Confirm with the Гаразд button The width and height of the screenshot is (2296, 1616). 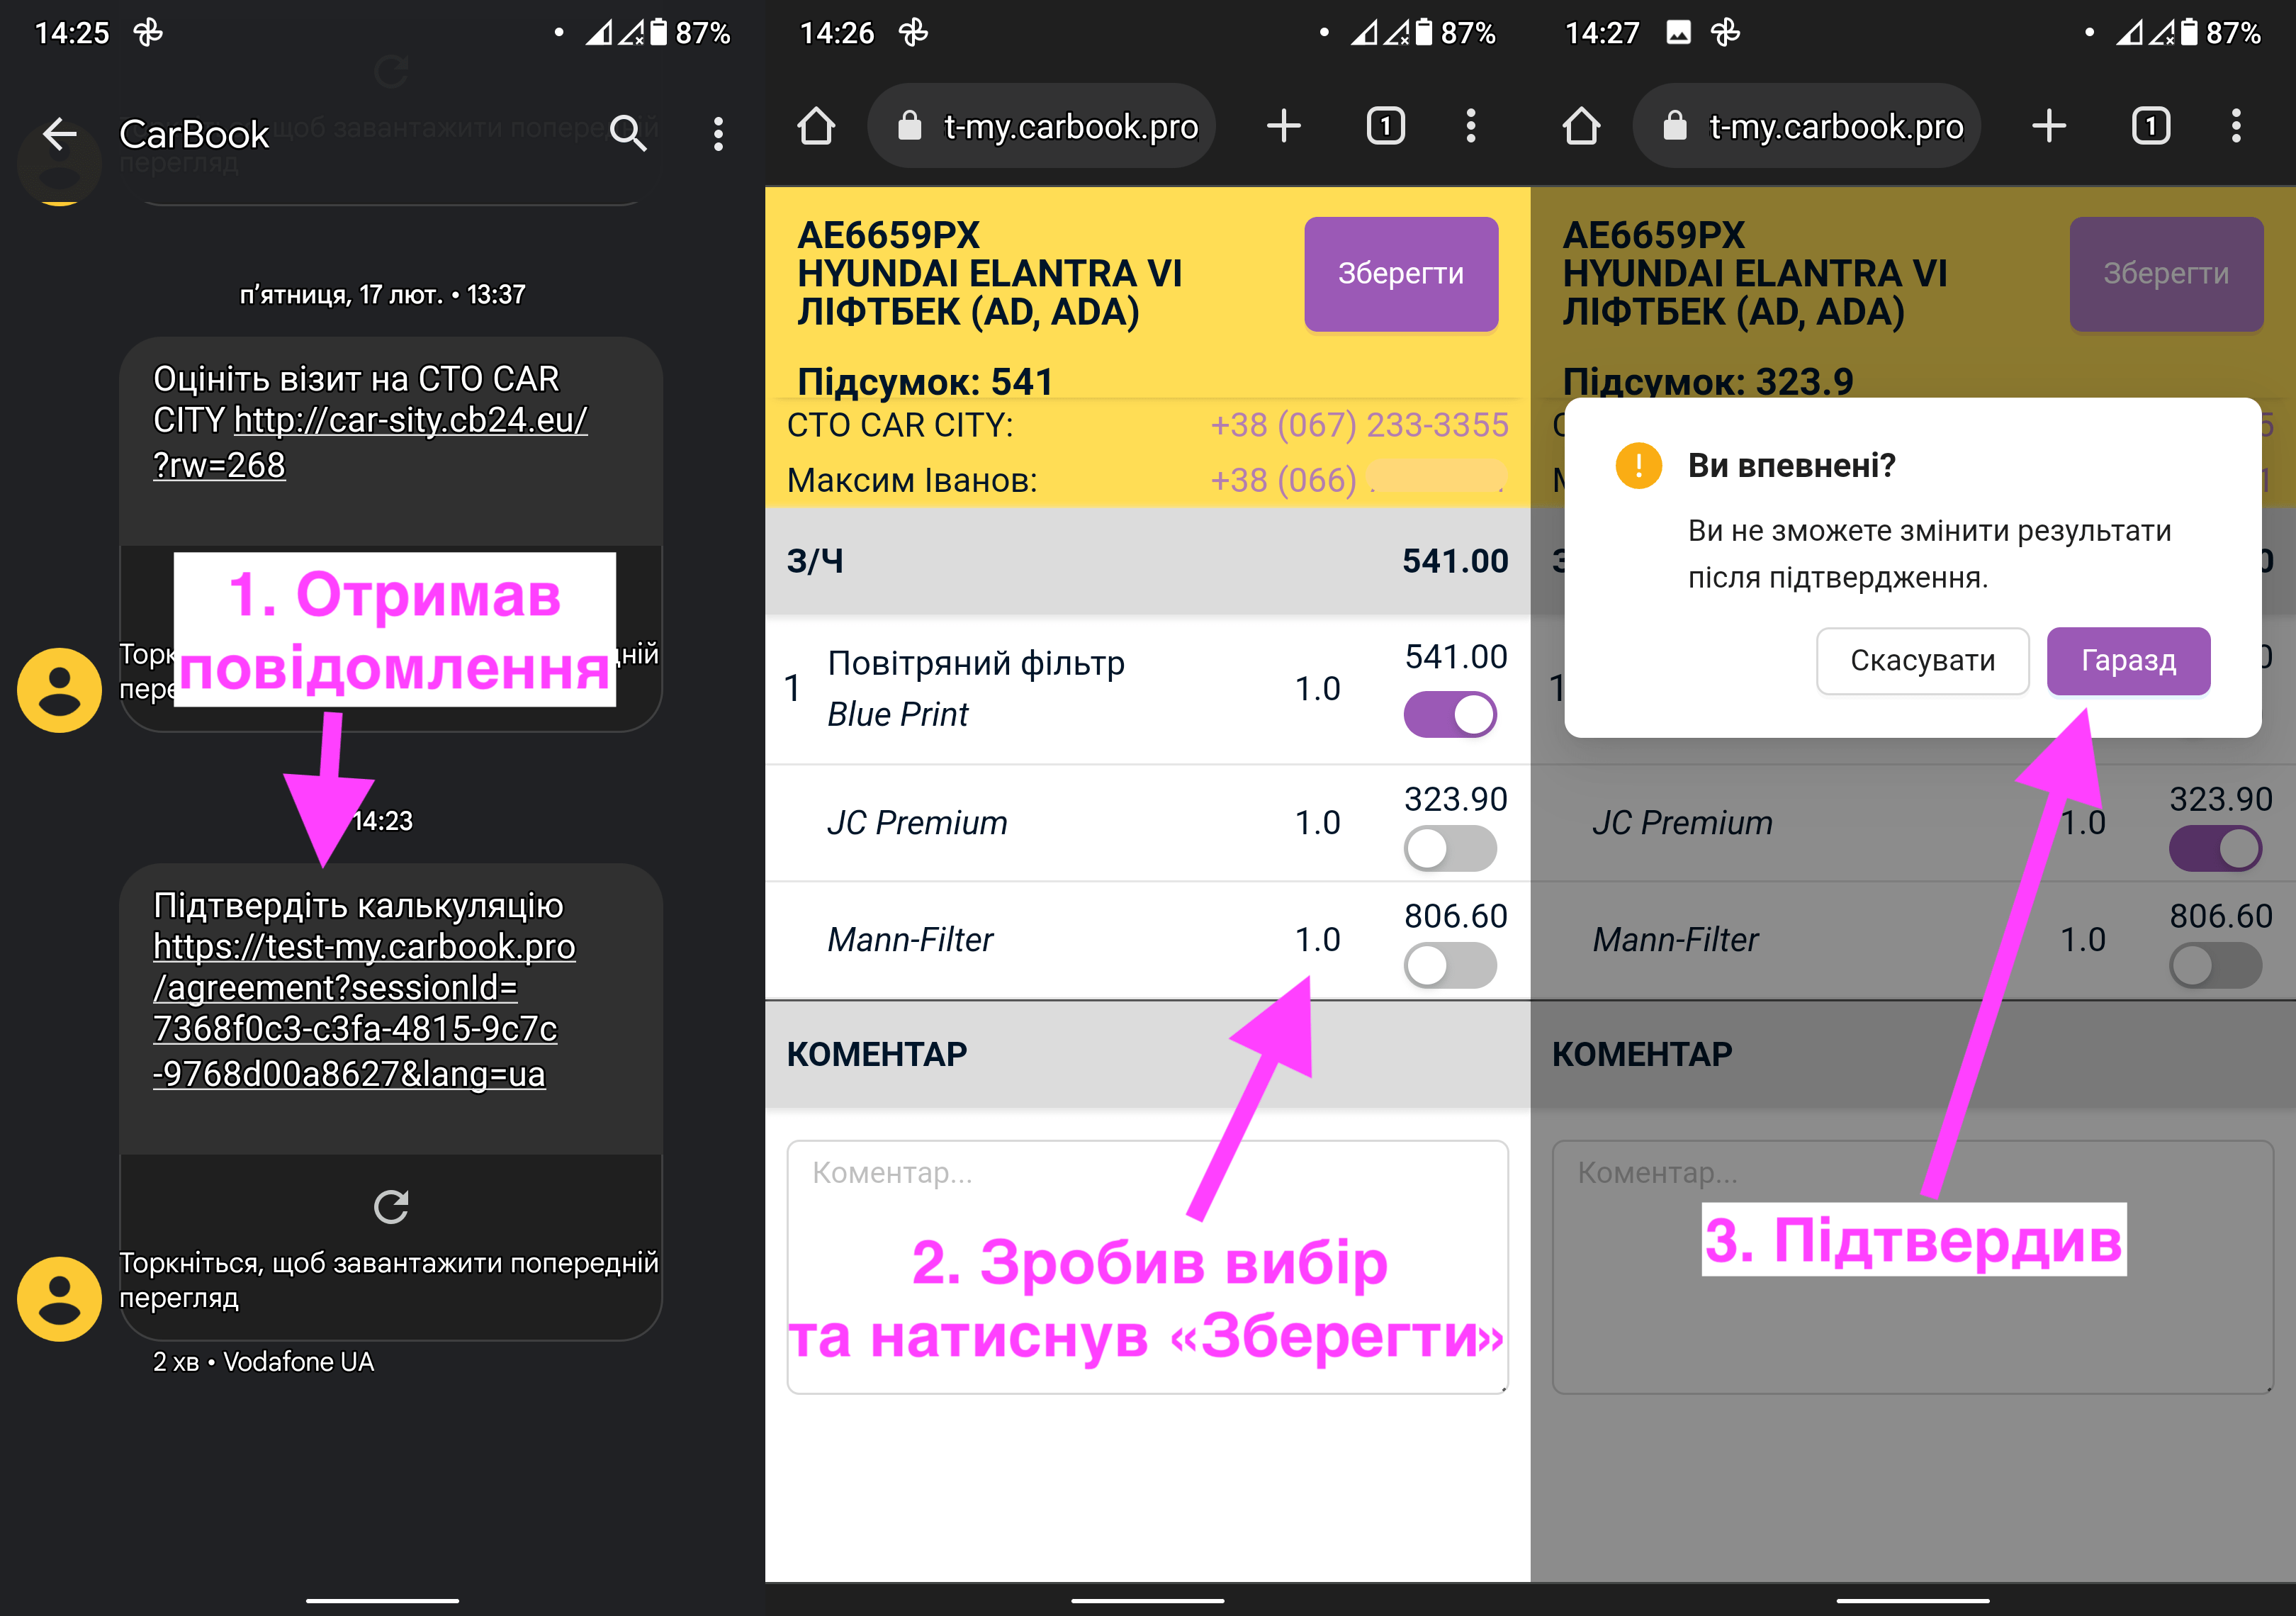click(2128, 660)
